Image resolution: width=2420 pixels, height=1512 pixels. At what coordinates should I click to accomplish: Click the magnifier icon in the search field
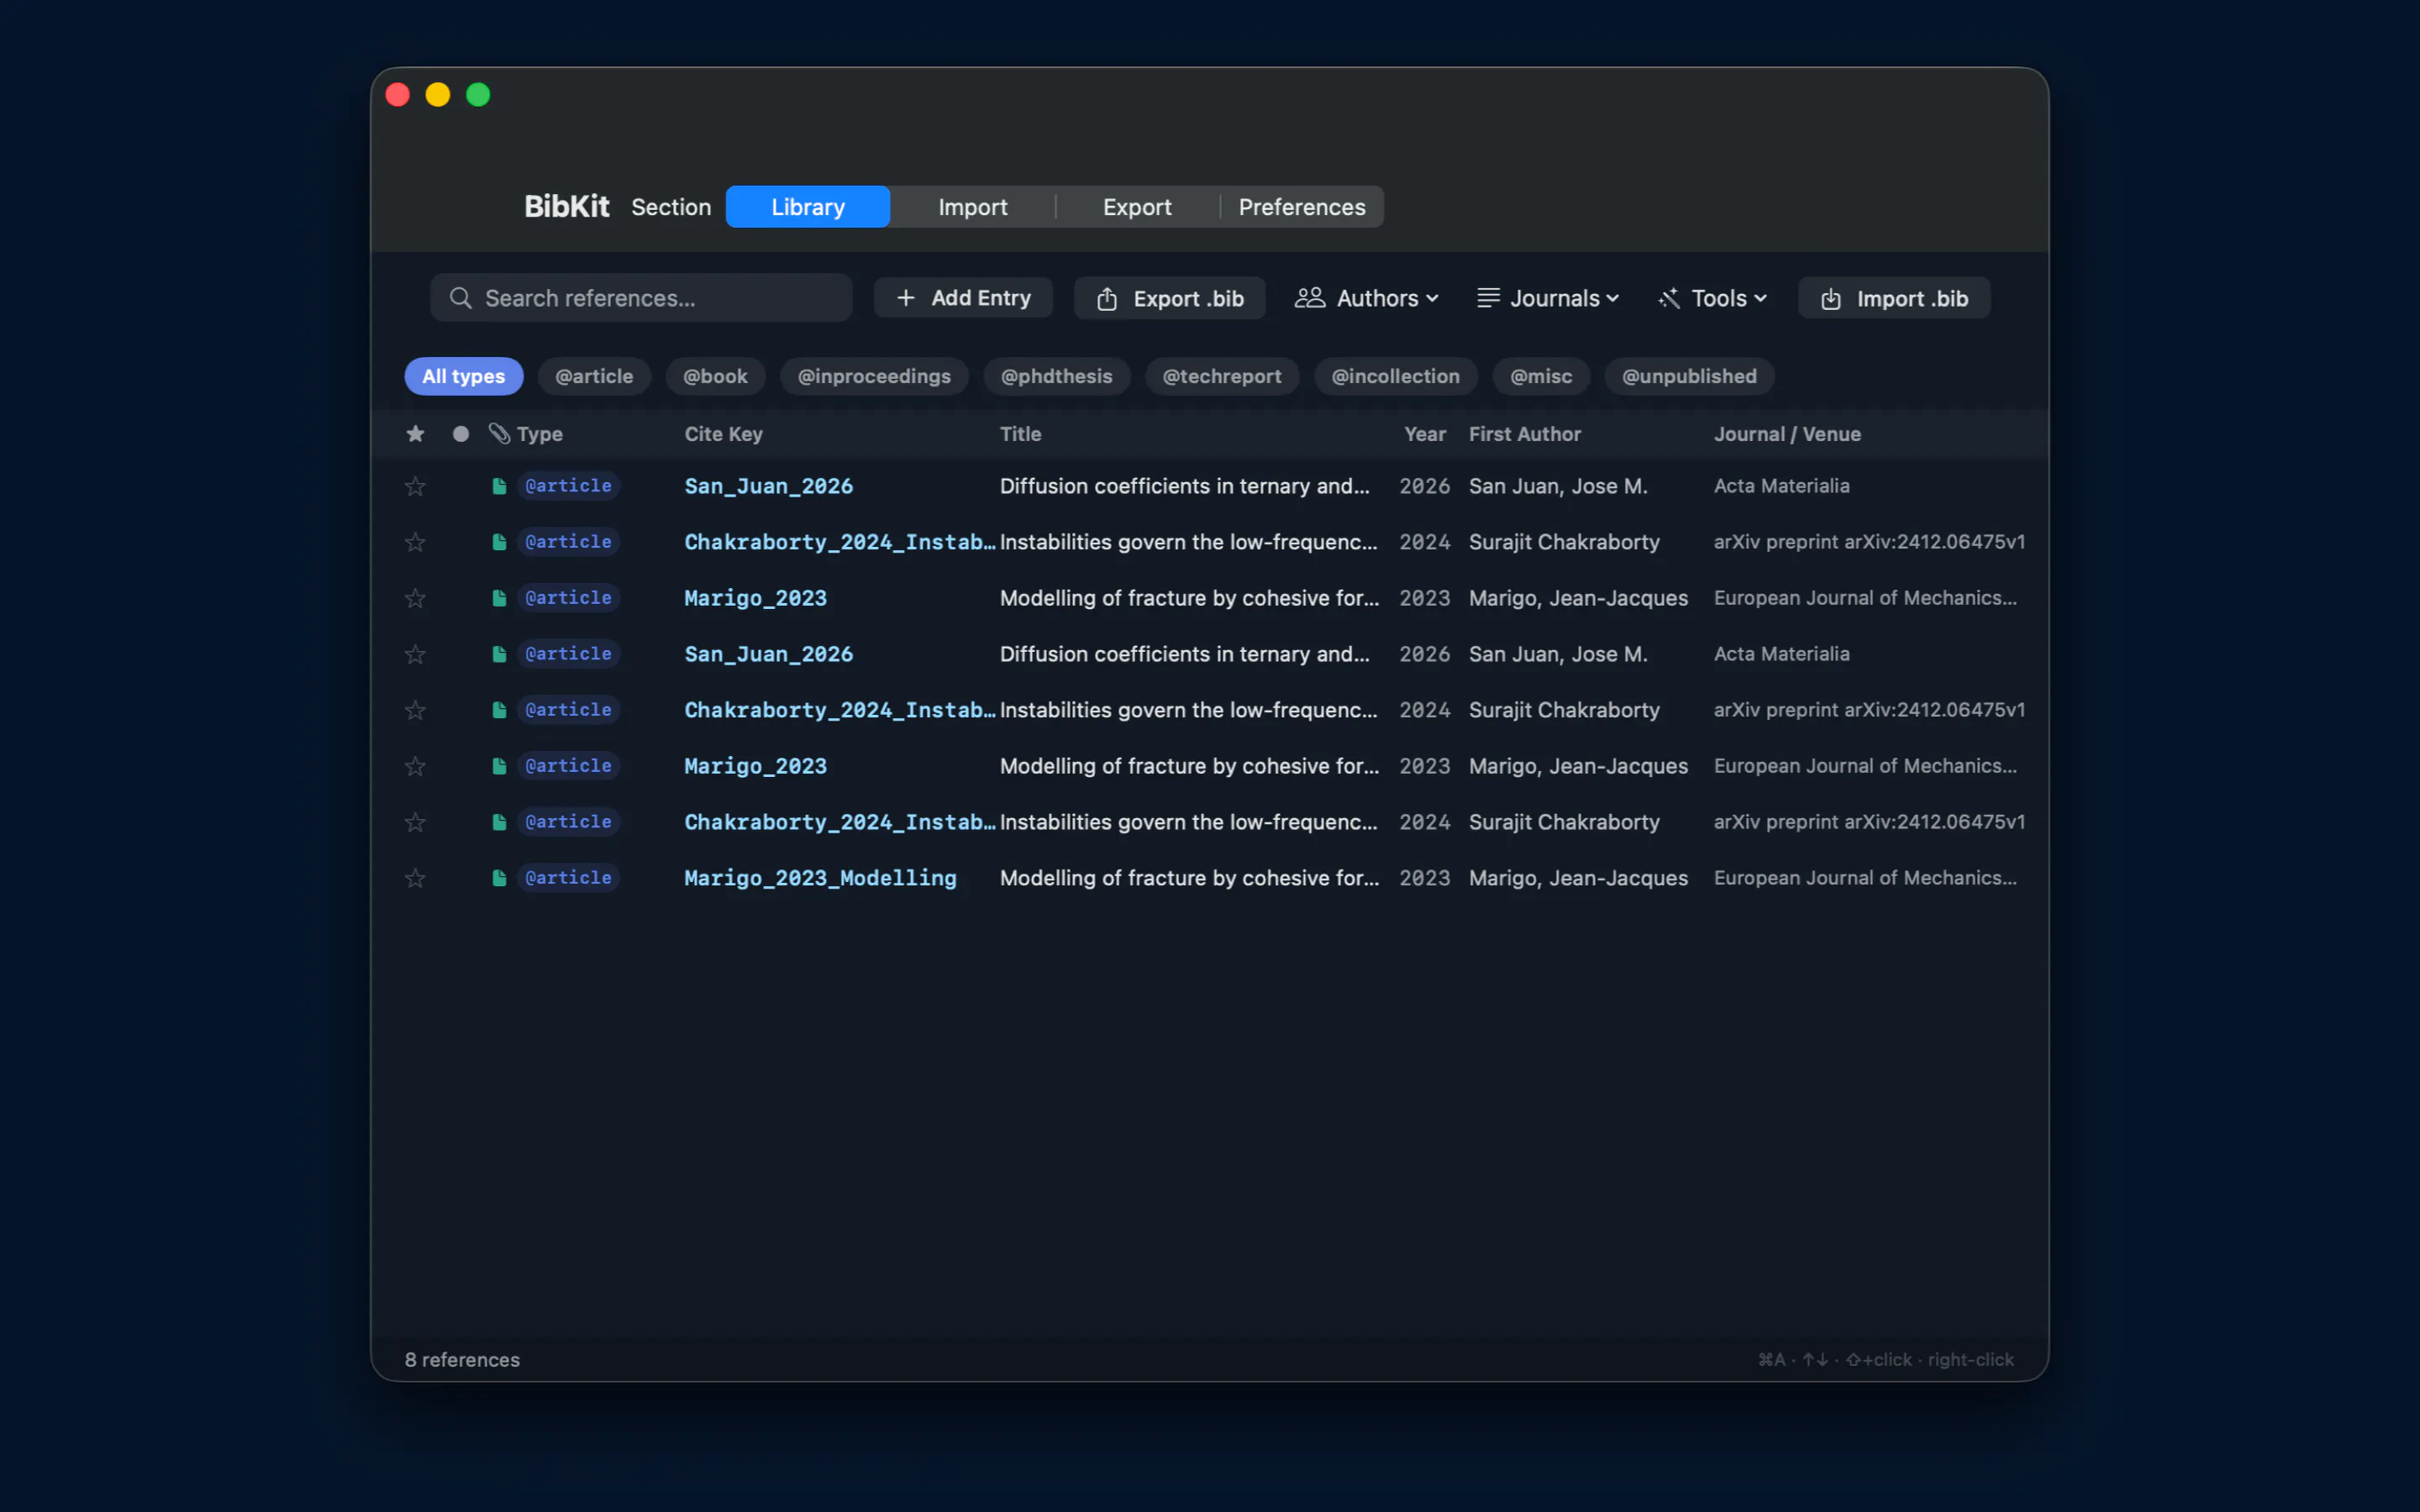tap(460, 298)
